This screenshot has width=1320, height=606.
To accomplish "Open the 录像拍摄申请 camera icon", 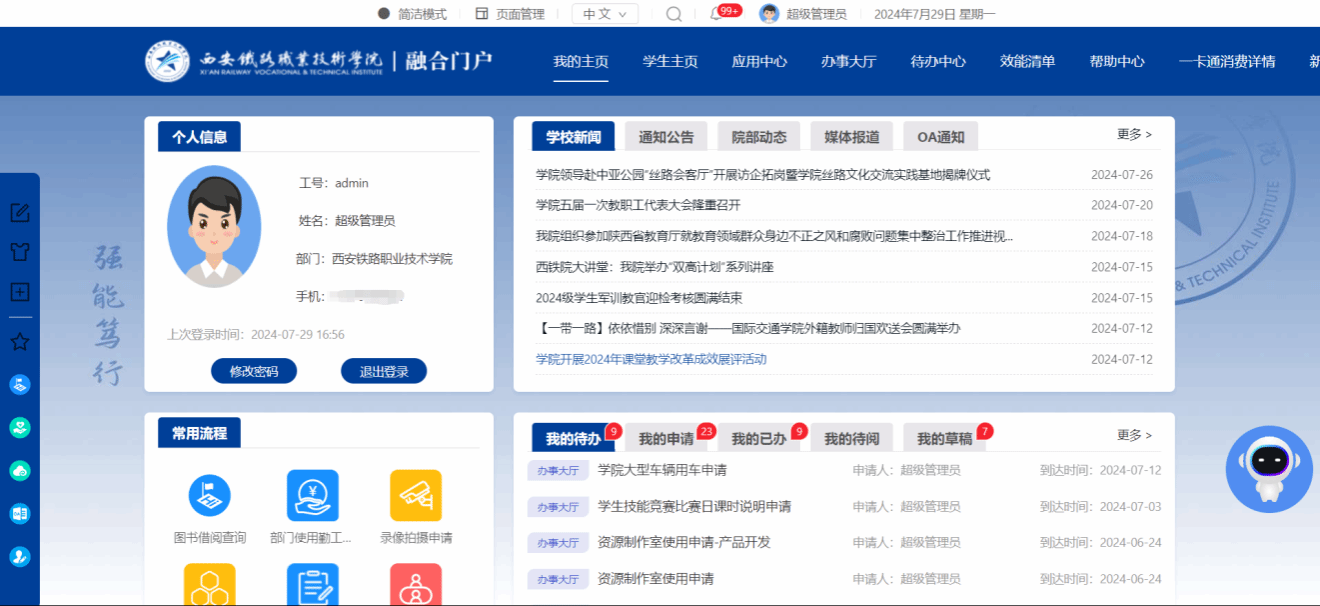I will point(416,496).
